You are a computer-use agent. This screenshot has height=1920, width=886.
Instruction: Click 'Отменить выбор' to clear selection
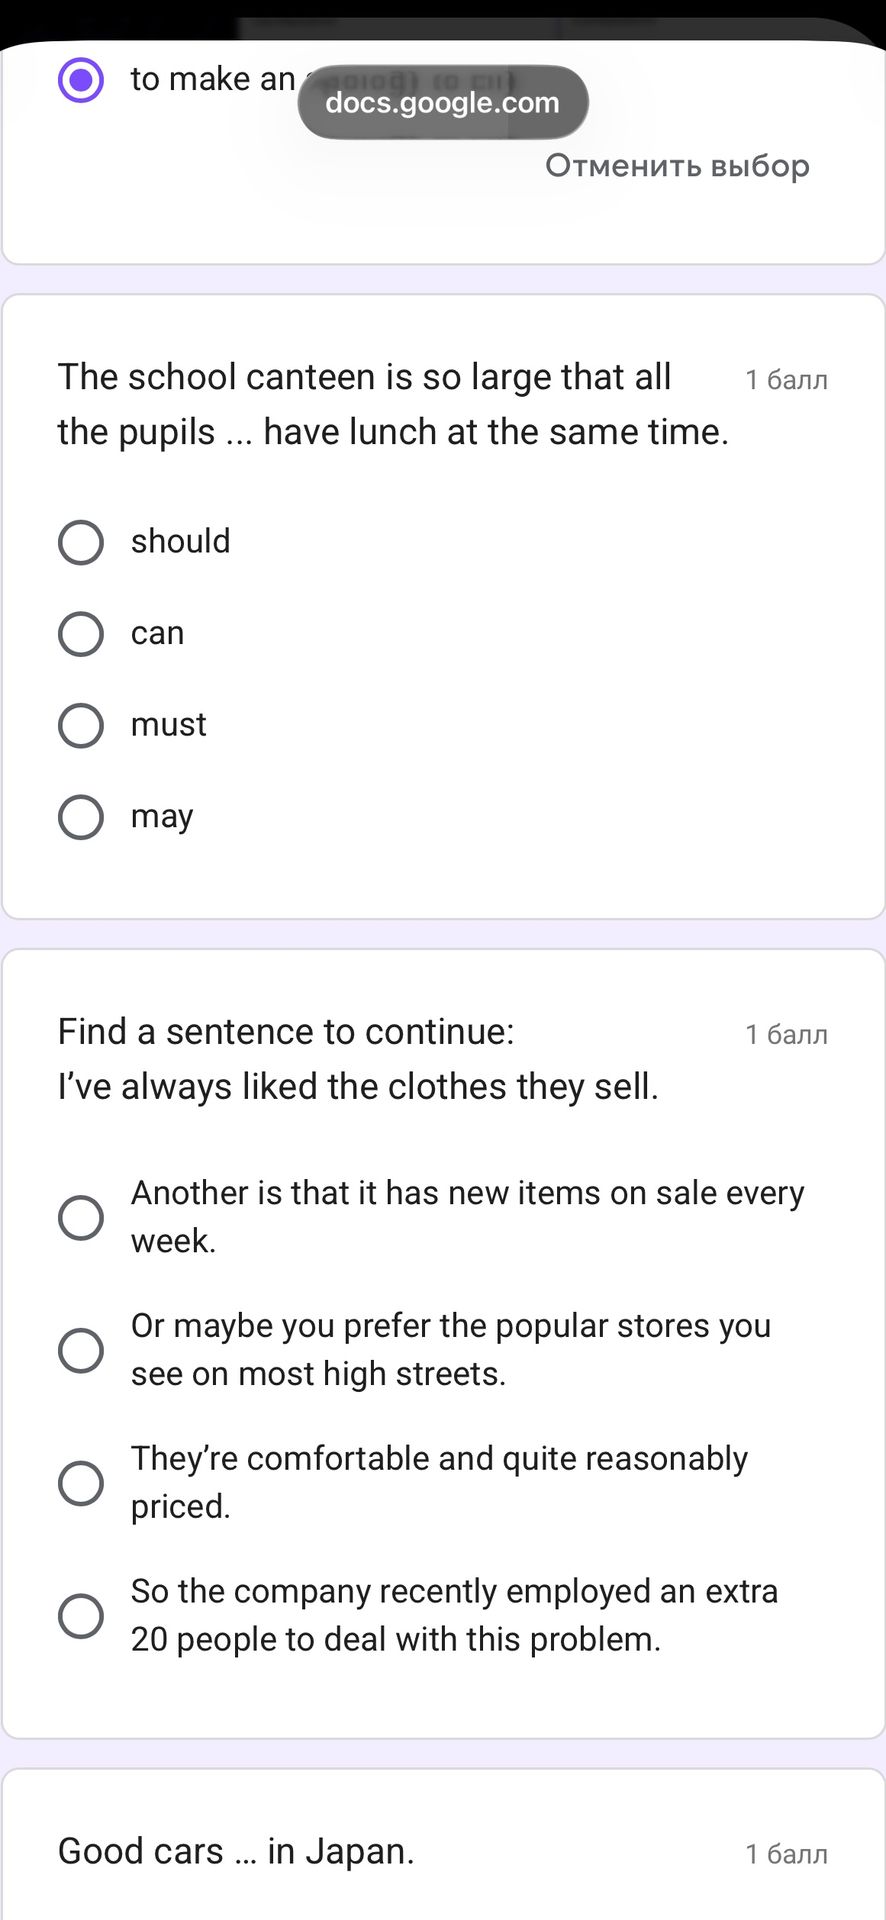[677, 165]
